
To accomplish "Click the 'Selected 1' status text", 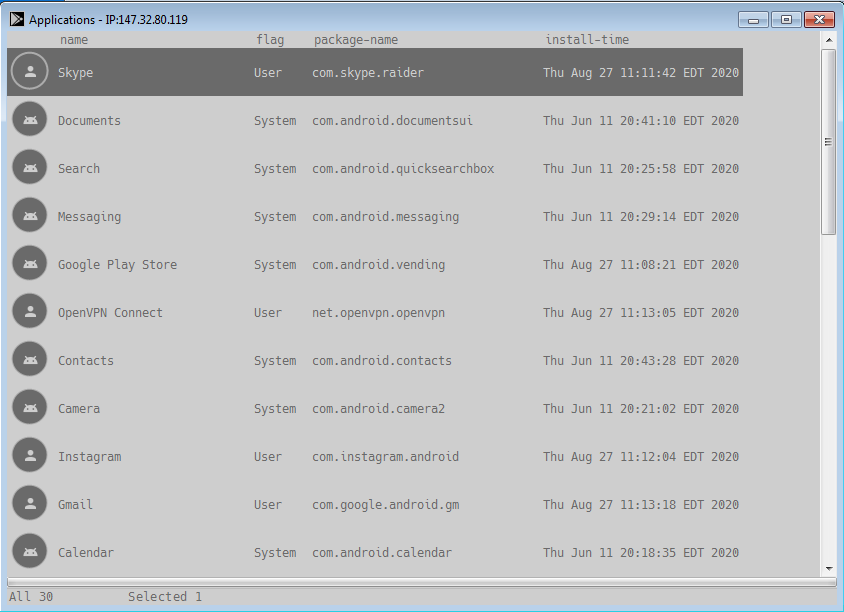I will pyautogui.click(x=165, y=596).
